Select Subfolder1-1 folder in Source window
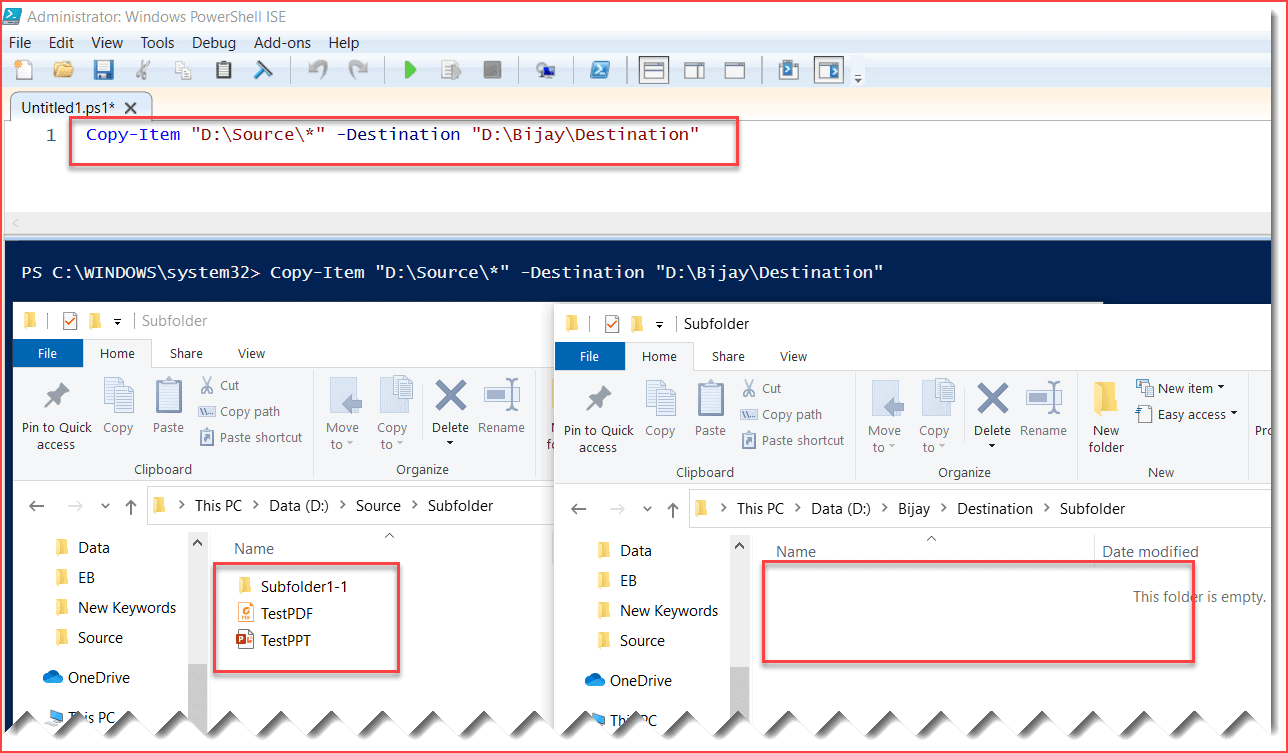1288x753 pixels. click(292, 586)
